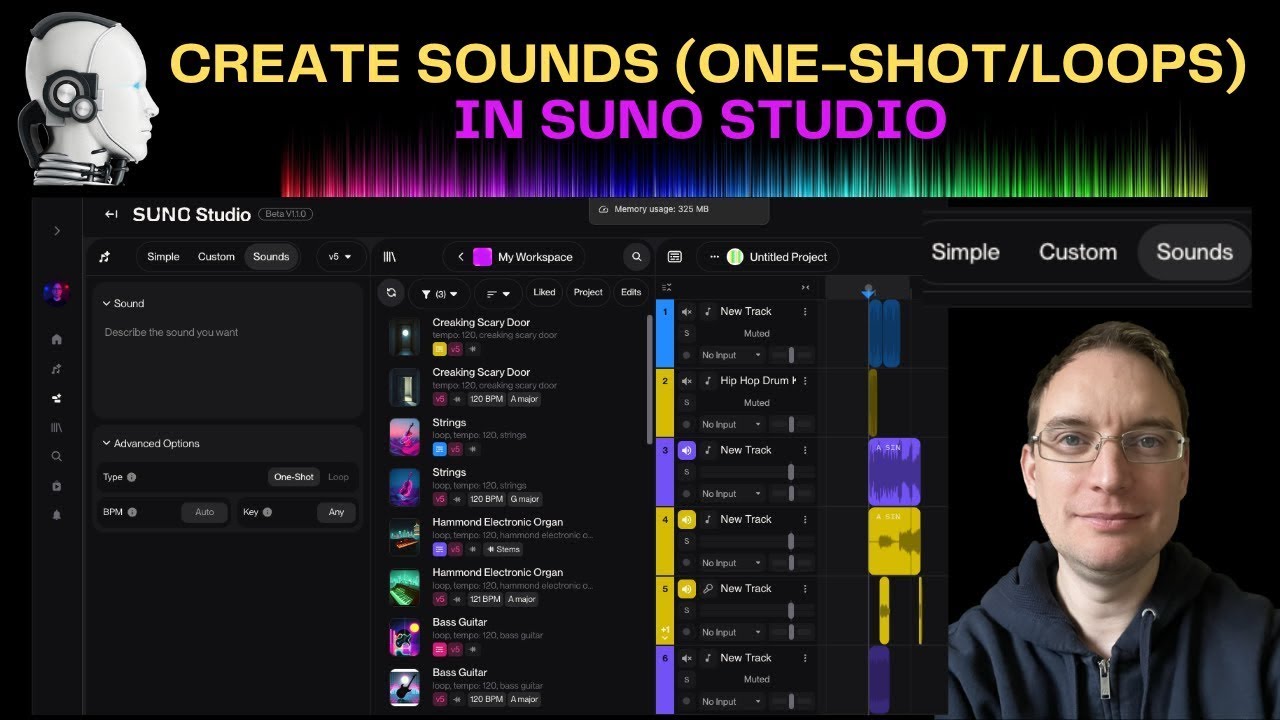
Task: Click the back arrow beside SUNO Studio
Action: tap(111, 214)
